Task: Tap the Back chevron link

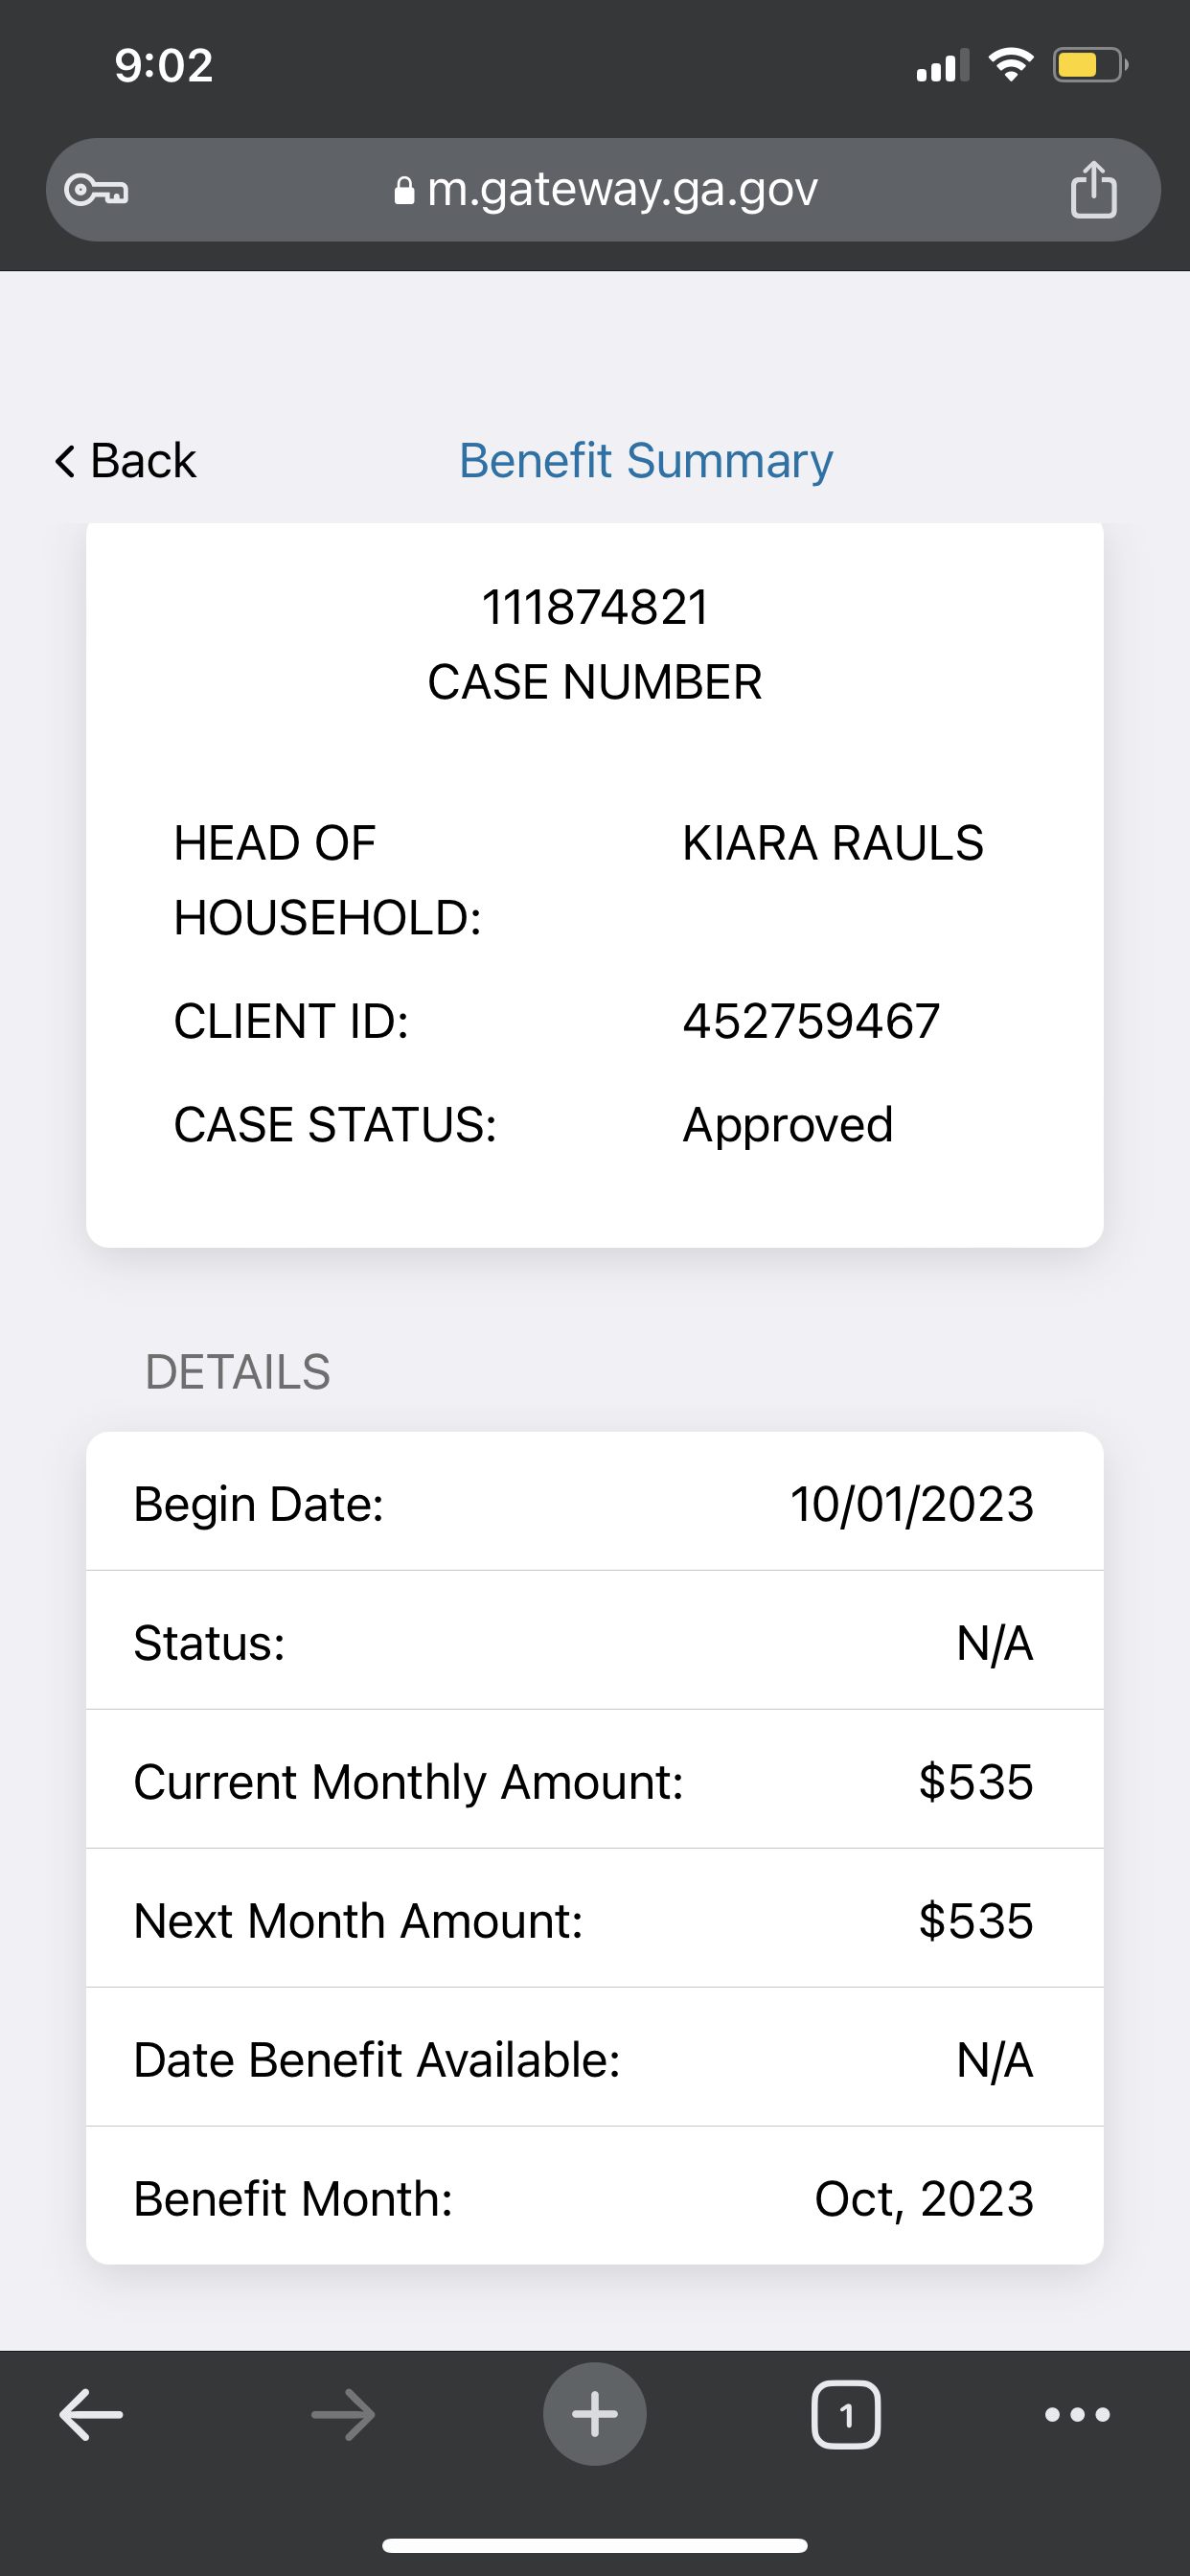Action: (x=125, y=461)
